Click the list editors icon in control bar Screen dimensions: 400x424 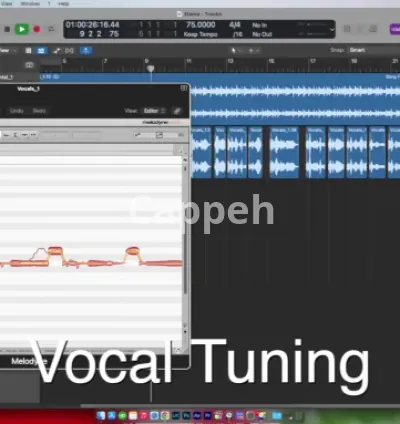click(x=347, y=29)
